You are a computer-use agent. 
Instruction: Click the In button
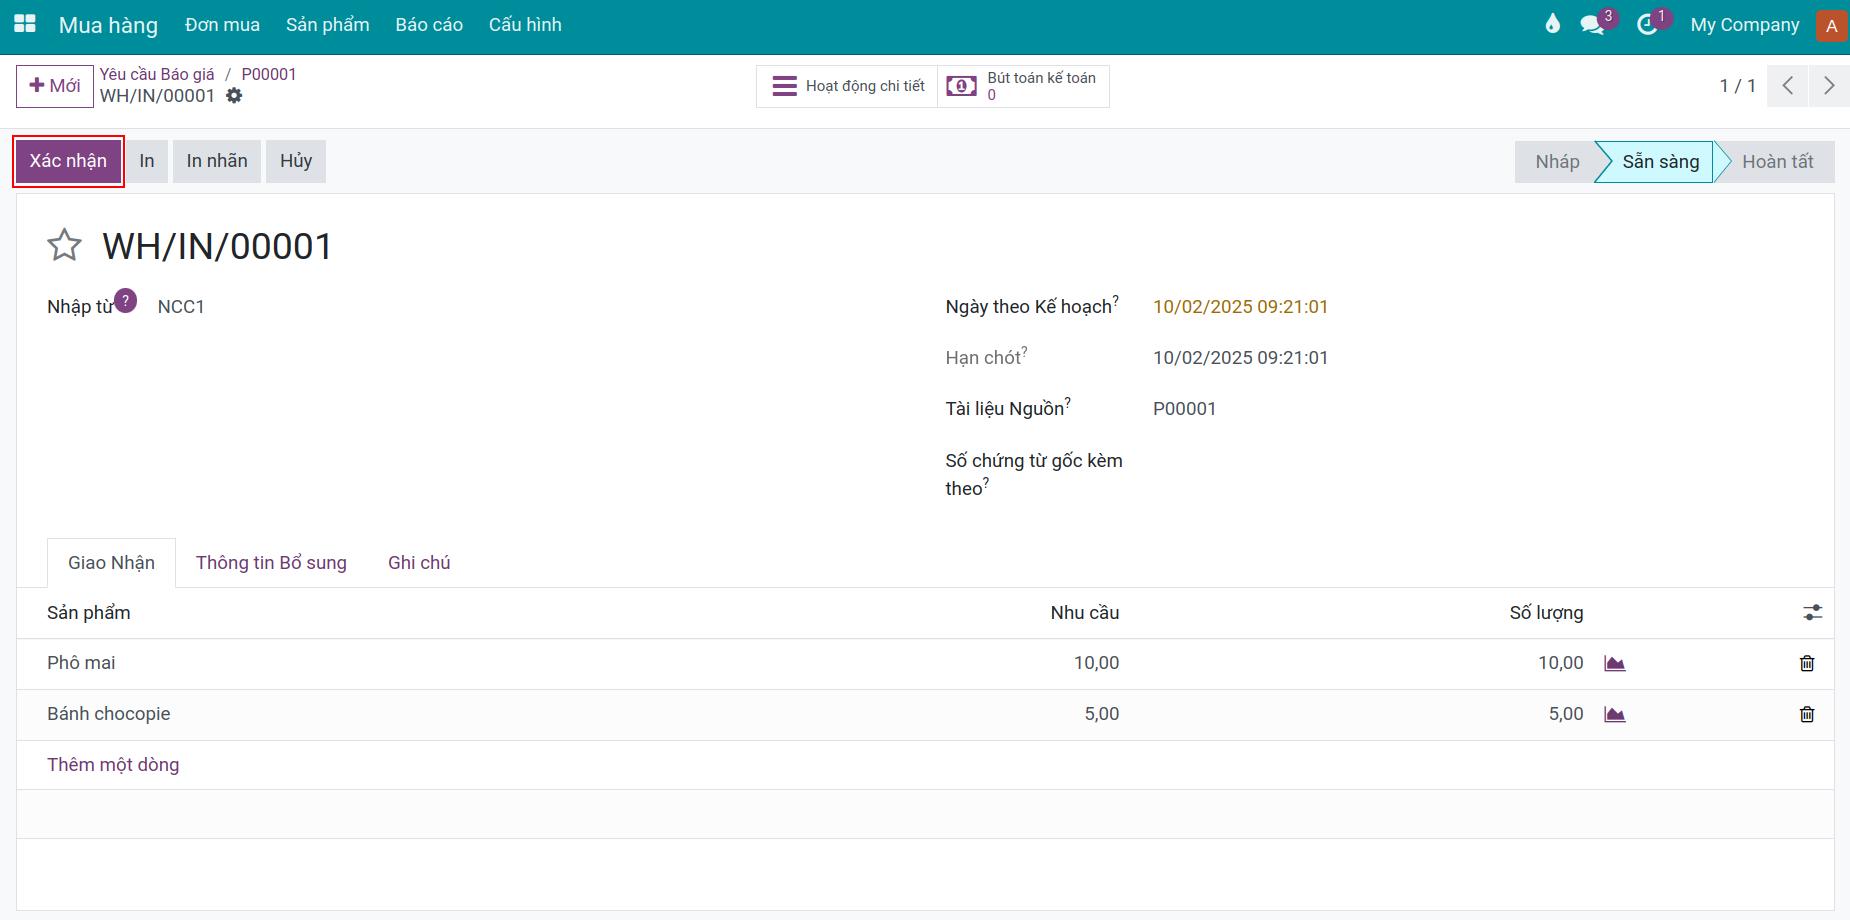pyautogui.click(x=147, y=161)
